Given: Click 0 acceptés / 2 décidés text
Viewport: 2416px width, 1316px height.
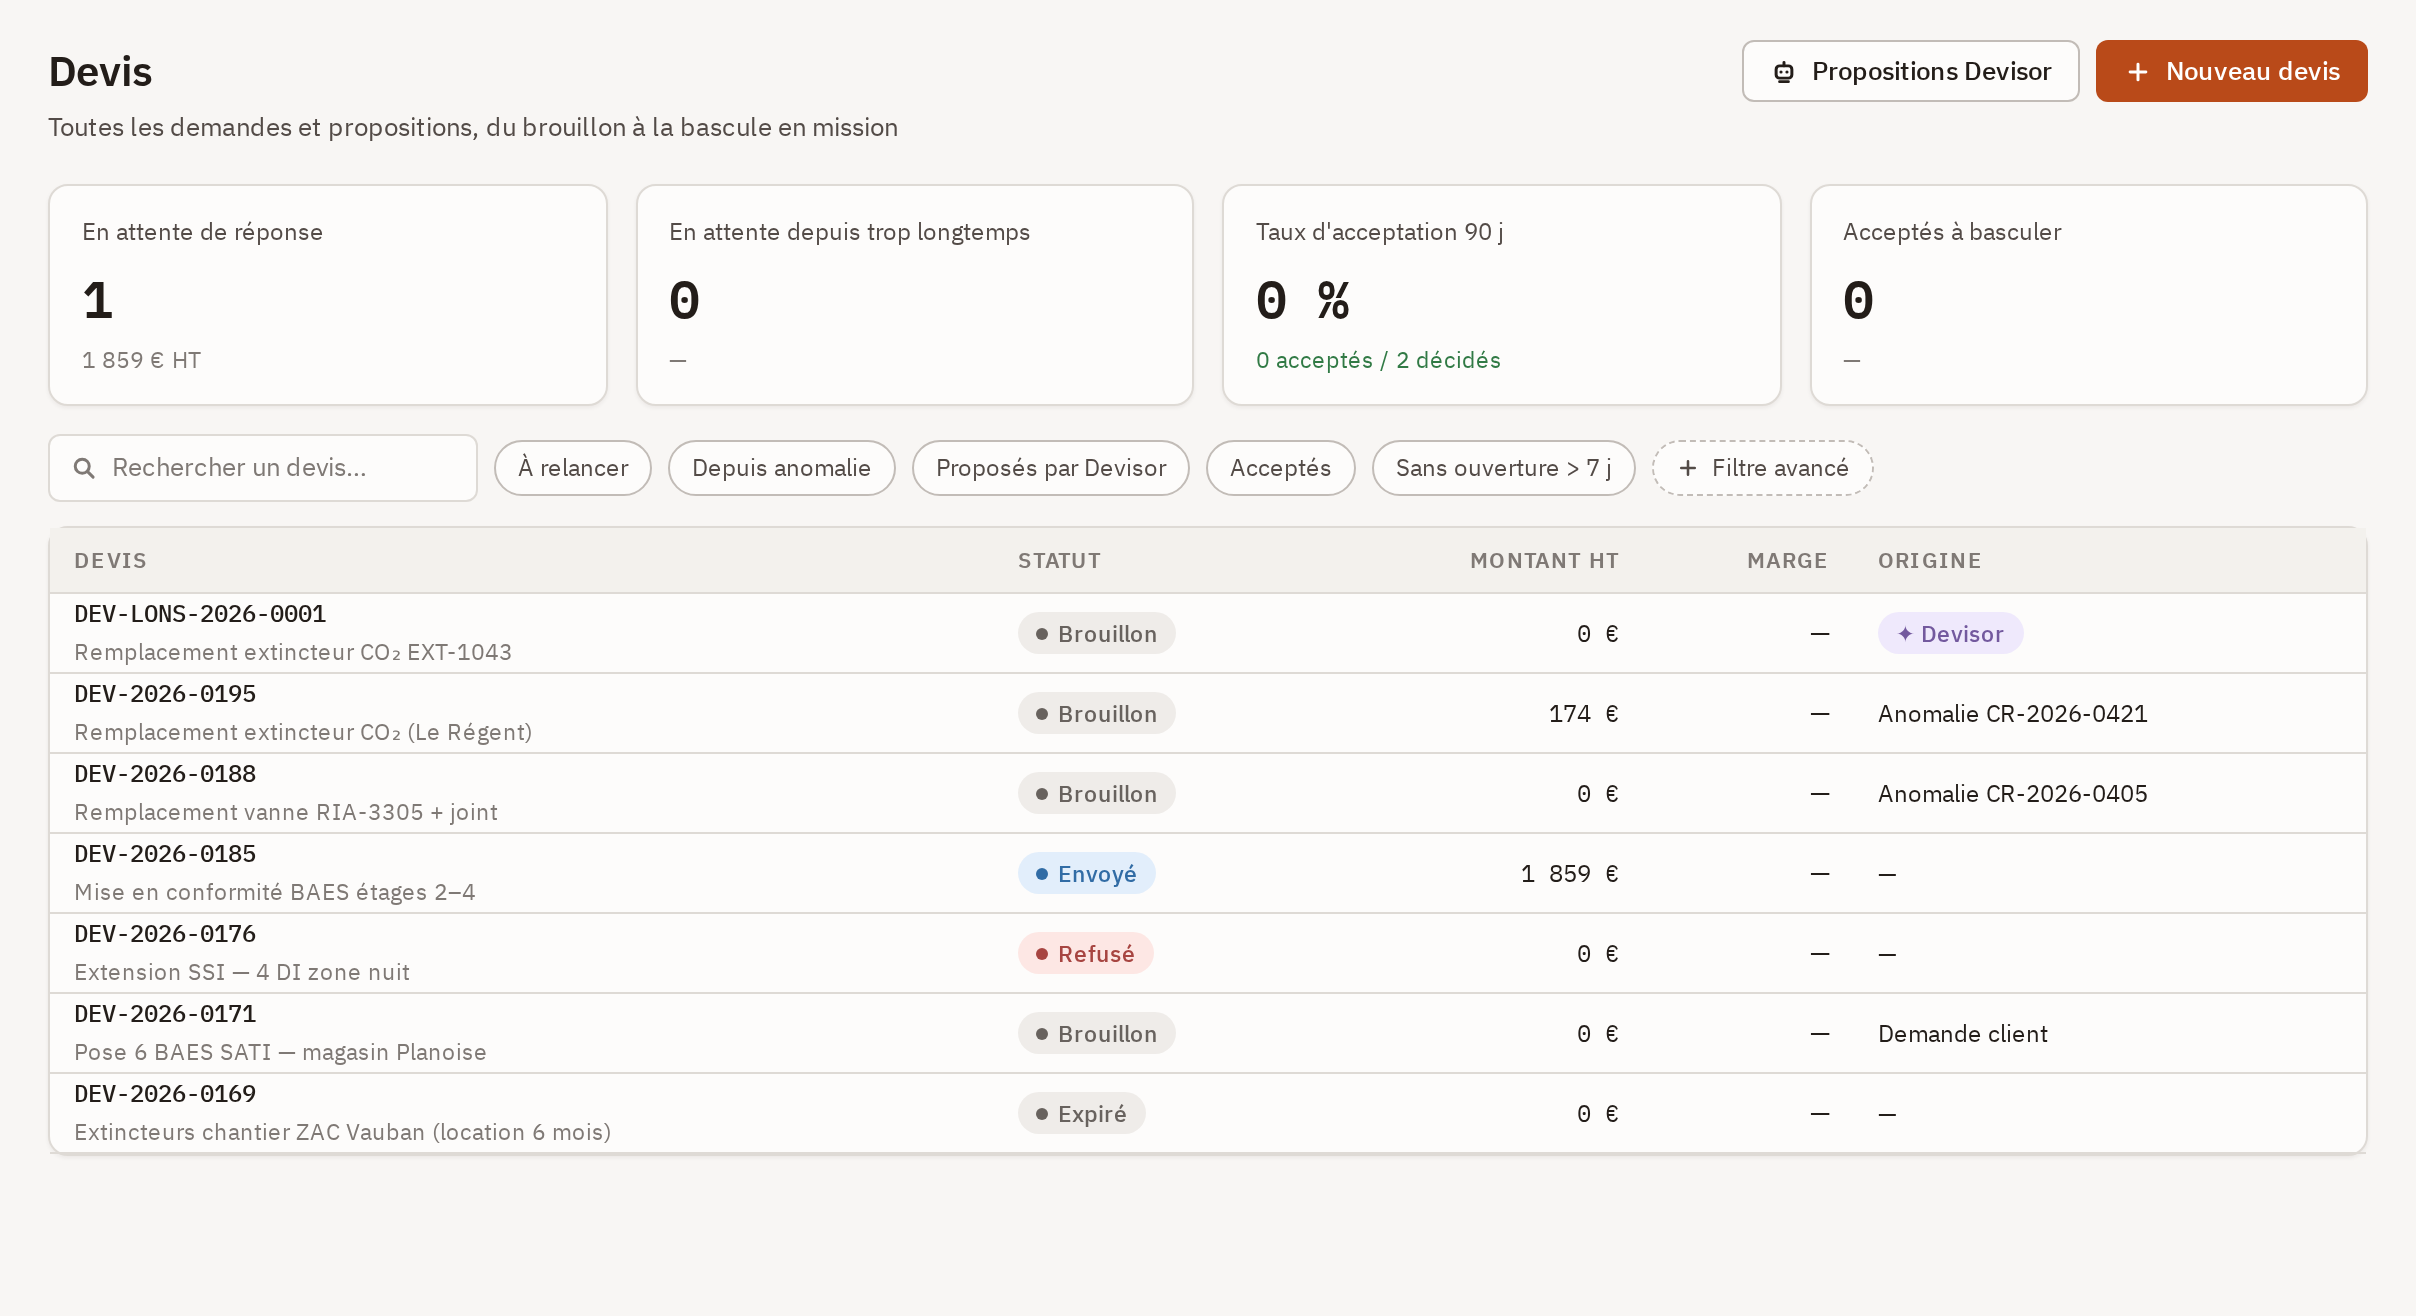Looking at the screenshot, I should 1378,360.
